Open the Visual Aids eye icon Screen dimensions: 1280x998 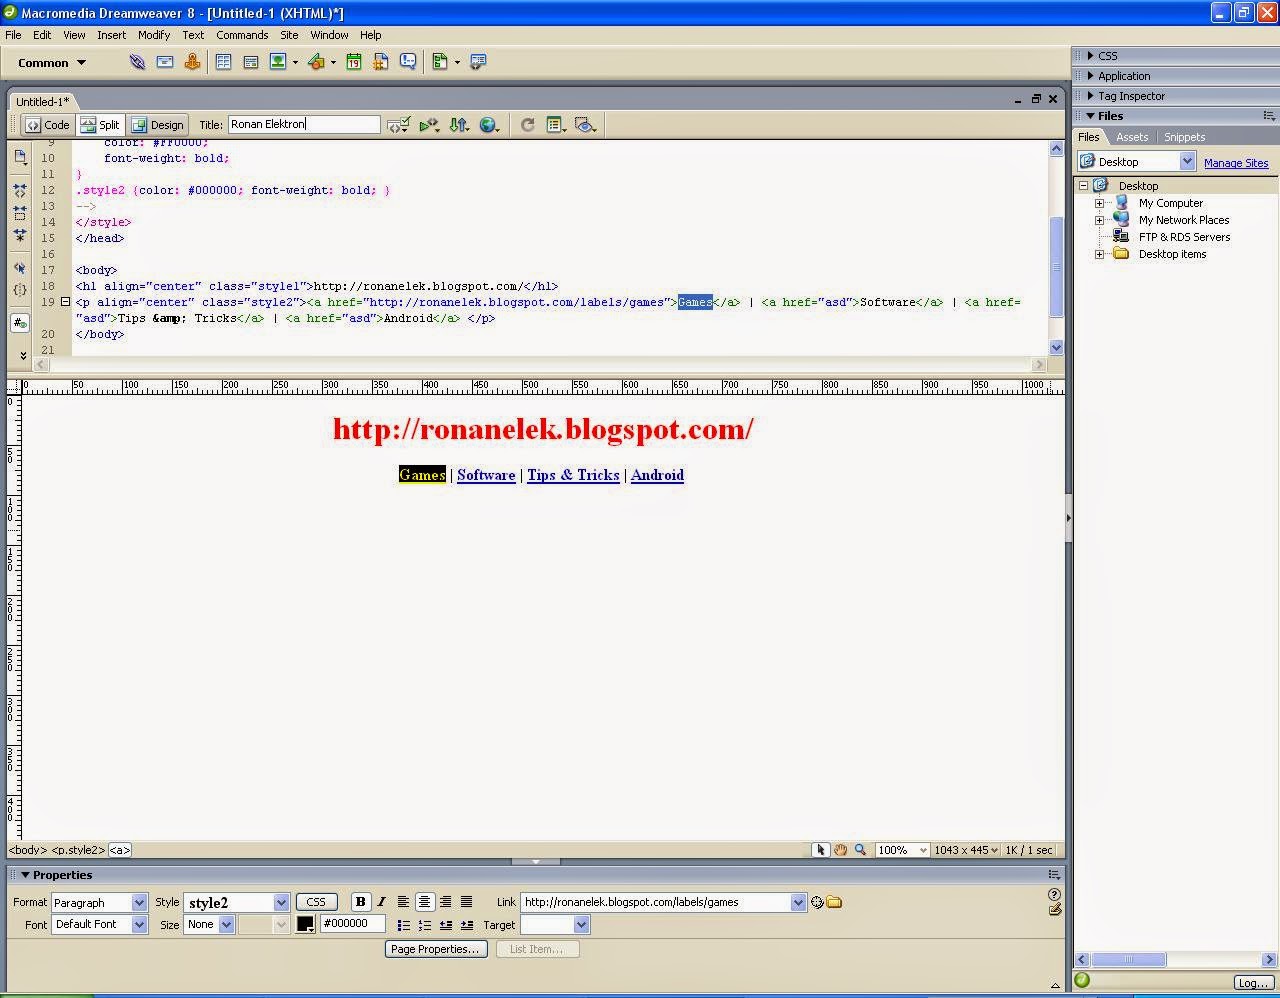(586, 125)
